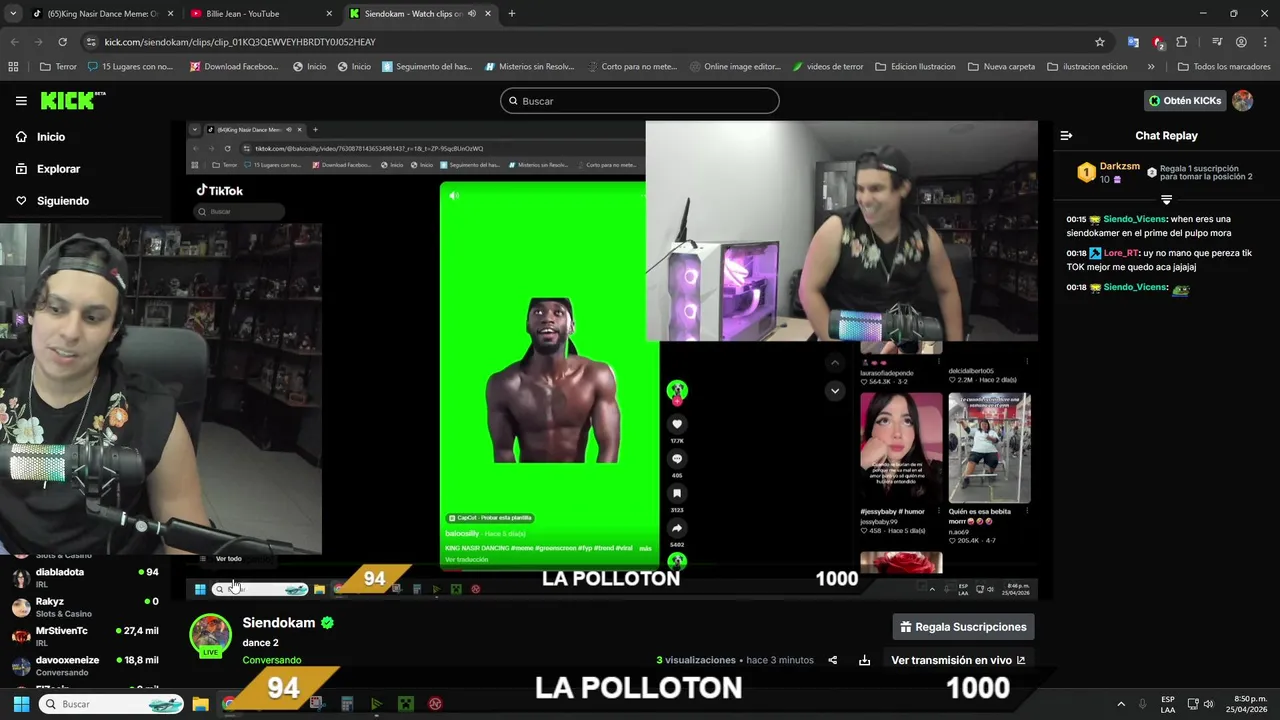Click Ver transmisión en vivo link
The width and height of the screenshot is (1280, 720).
[x=958, y=660]
